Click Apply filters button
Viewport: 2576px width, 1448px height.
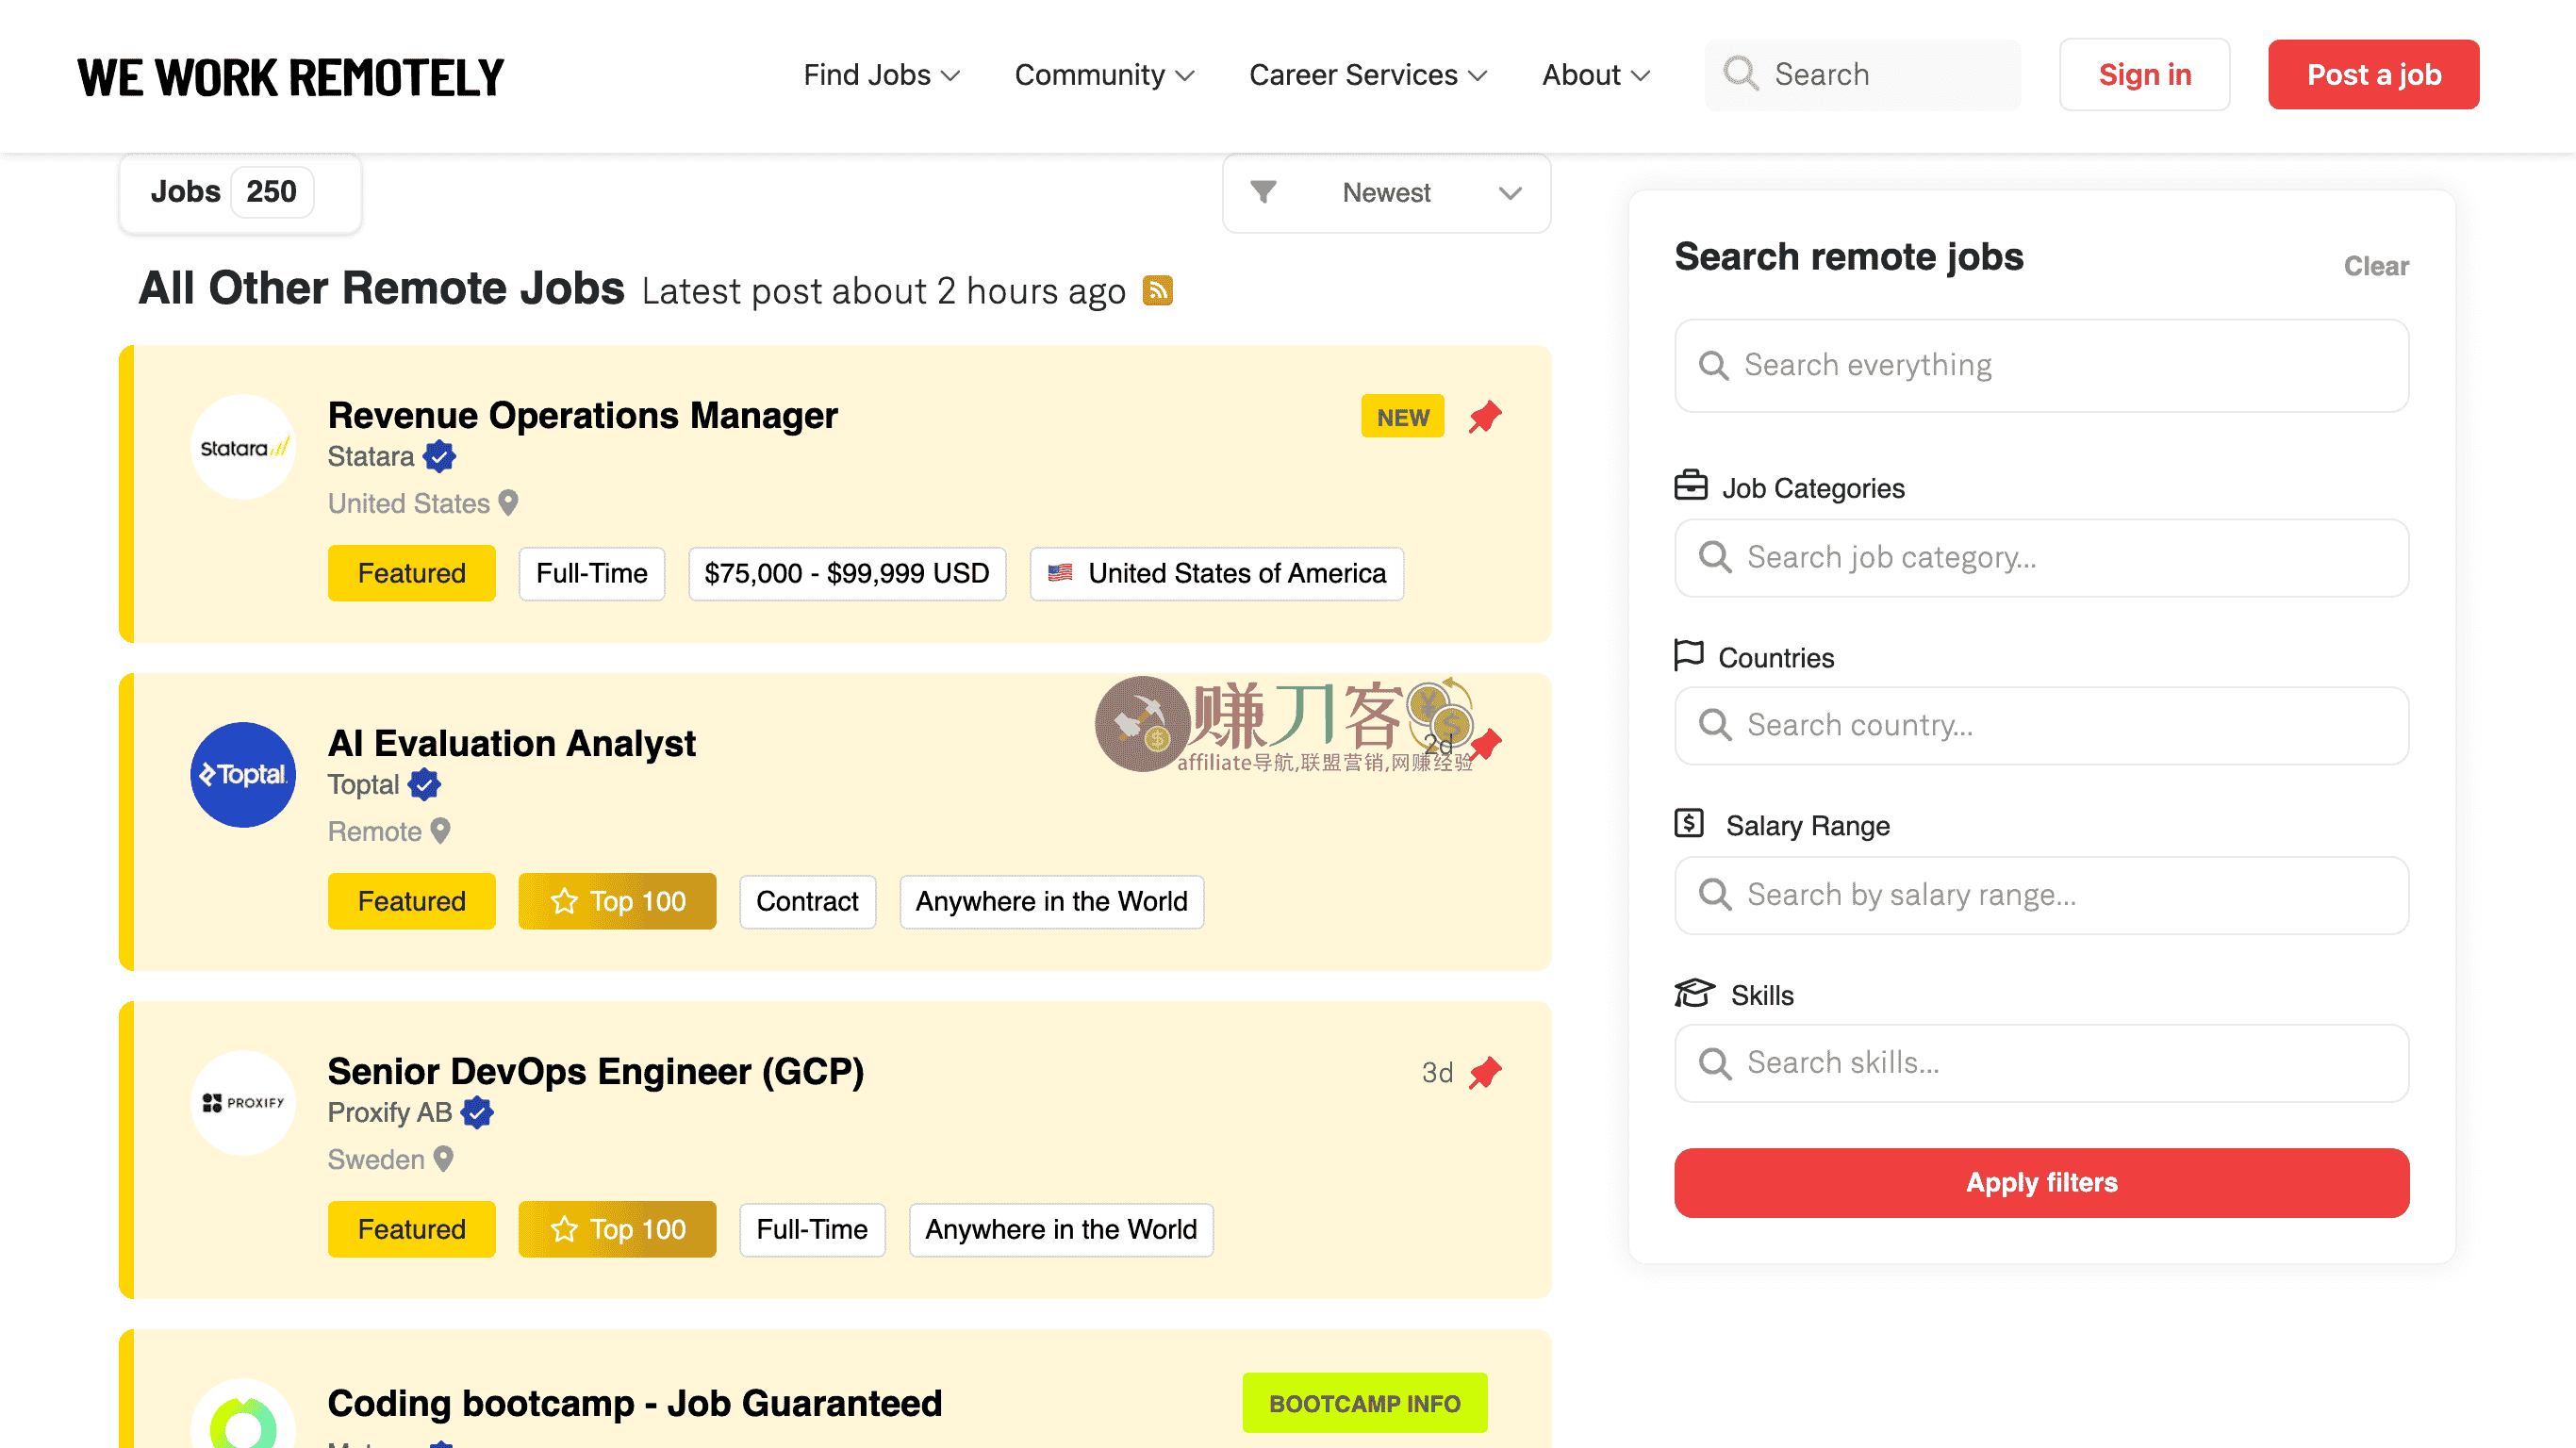[x=2041, y=1182]
